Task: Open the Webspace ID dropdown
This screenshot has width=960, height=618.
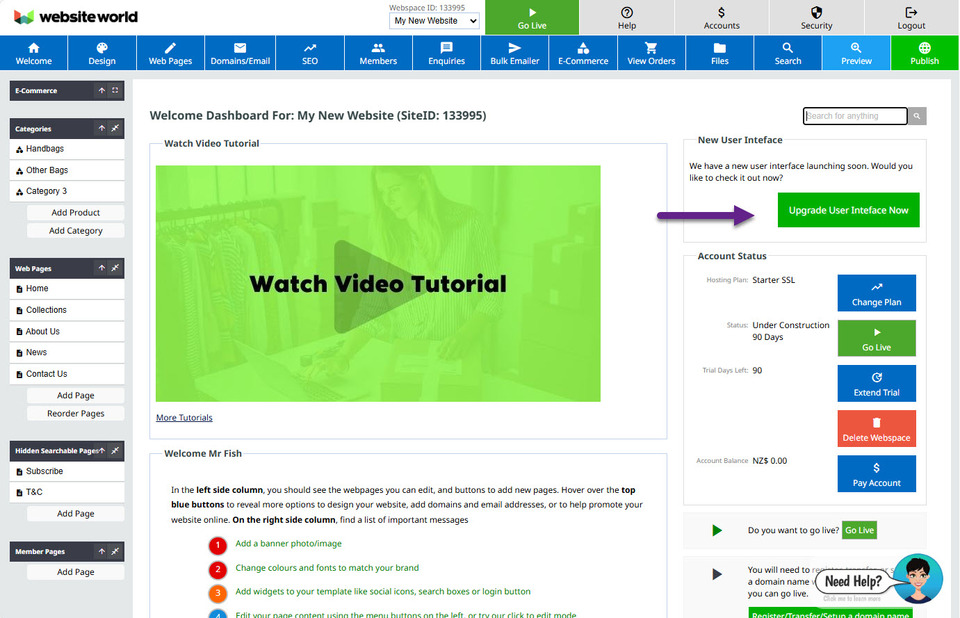Action: (435, 20)
